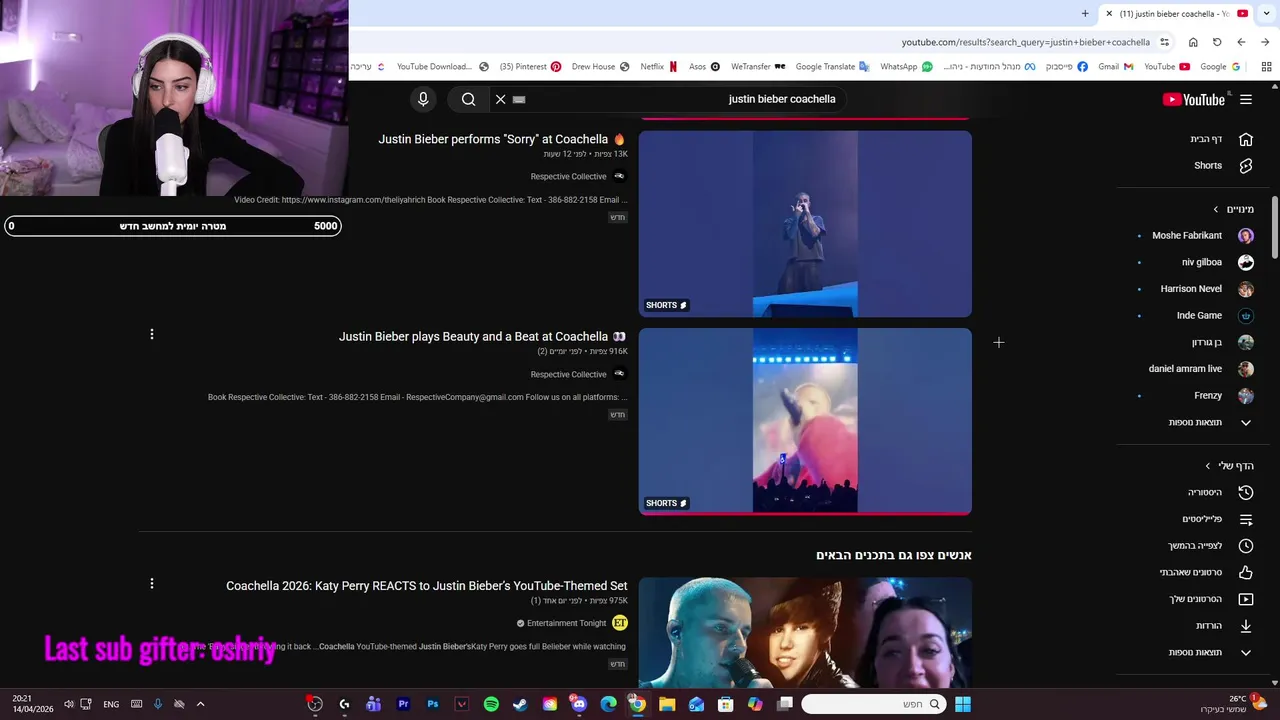This screenshot has width=1280, height=720.
Task: Open three-dot menu for Katy Perry REACTS video
Action: pyautogui.click(x=152, y=583)
